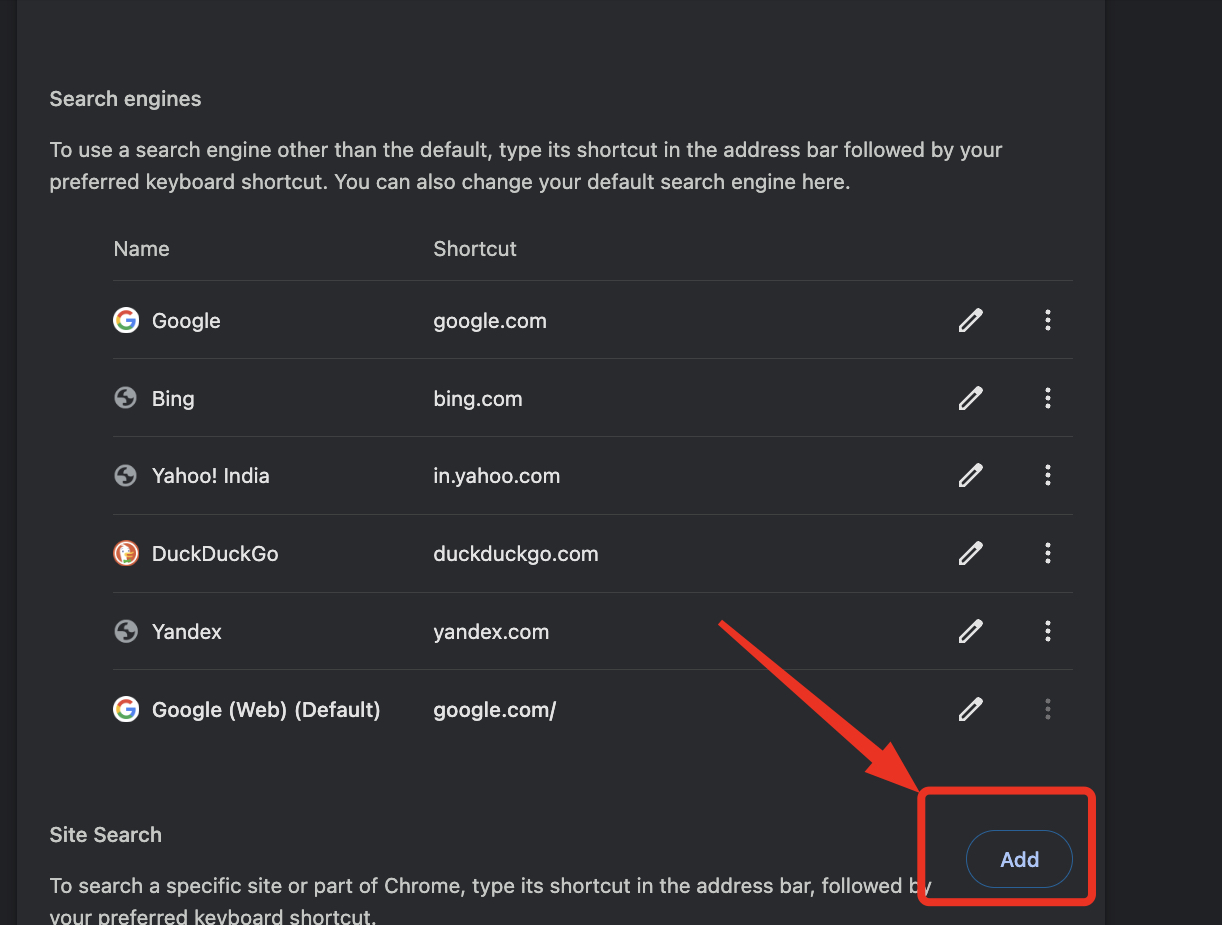This screenshot has width=1222, height=925.
Task: Open the Yandex row's three-dot menu
Action: point(1047,631)
